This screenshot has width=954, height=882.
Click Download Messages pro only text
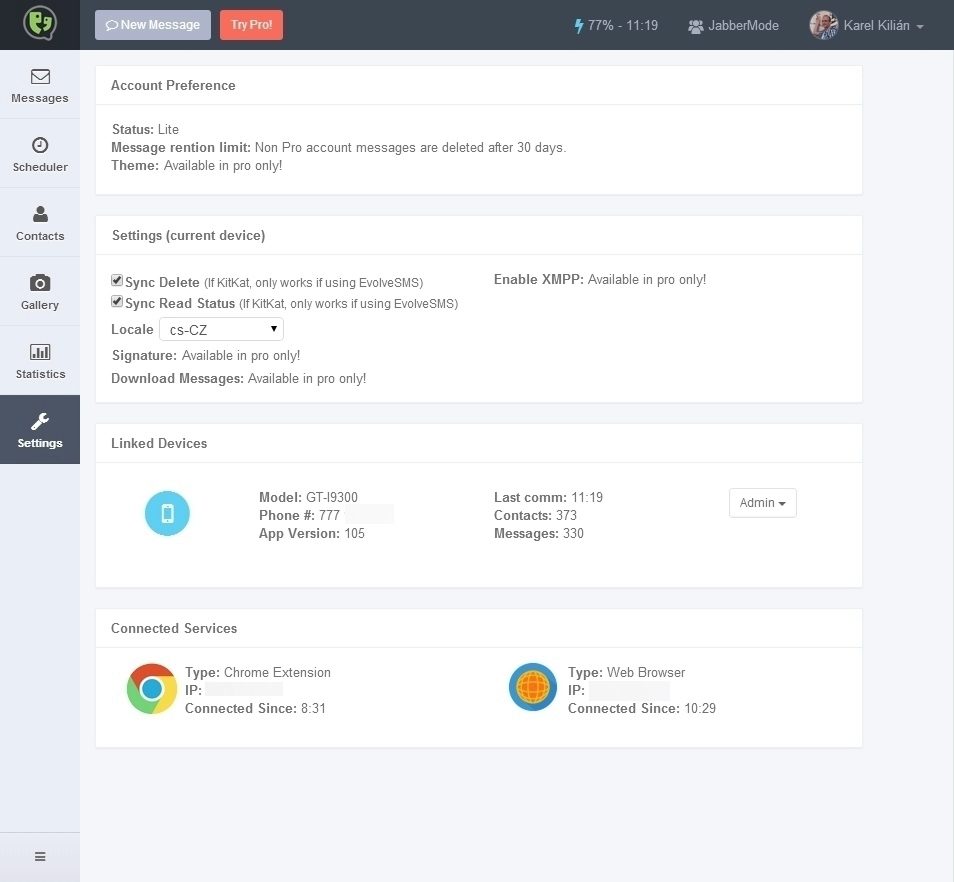click(238, 378)
